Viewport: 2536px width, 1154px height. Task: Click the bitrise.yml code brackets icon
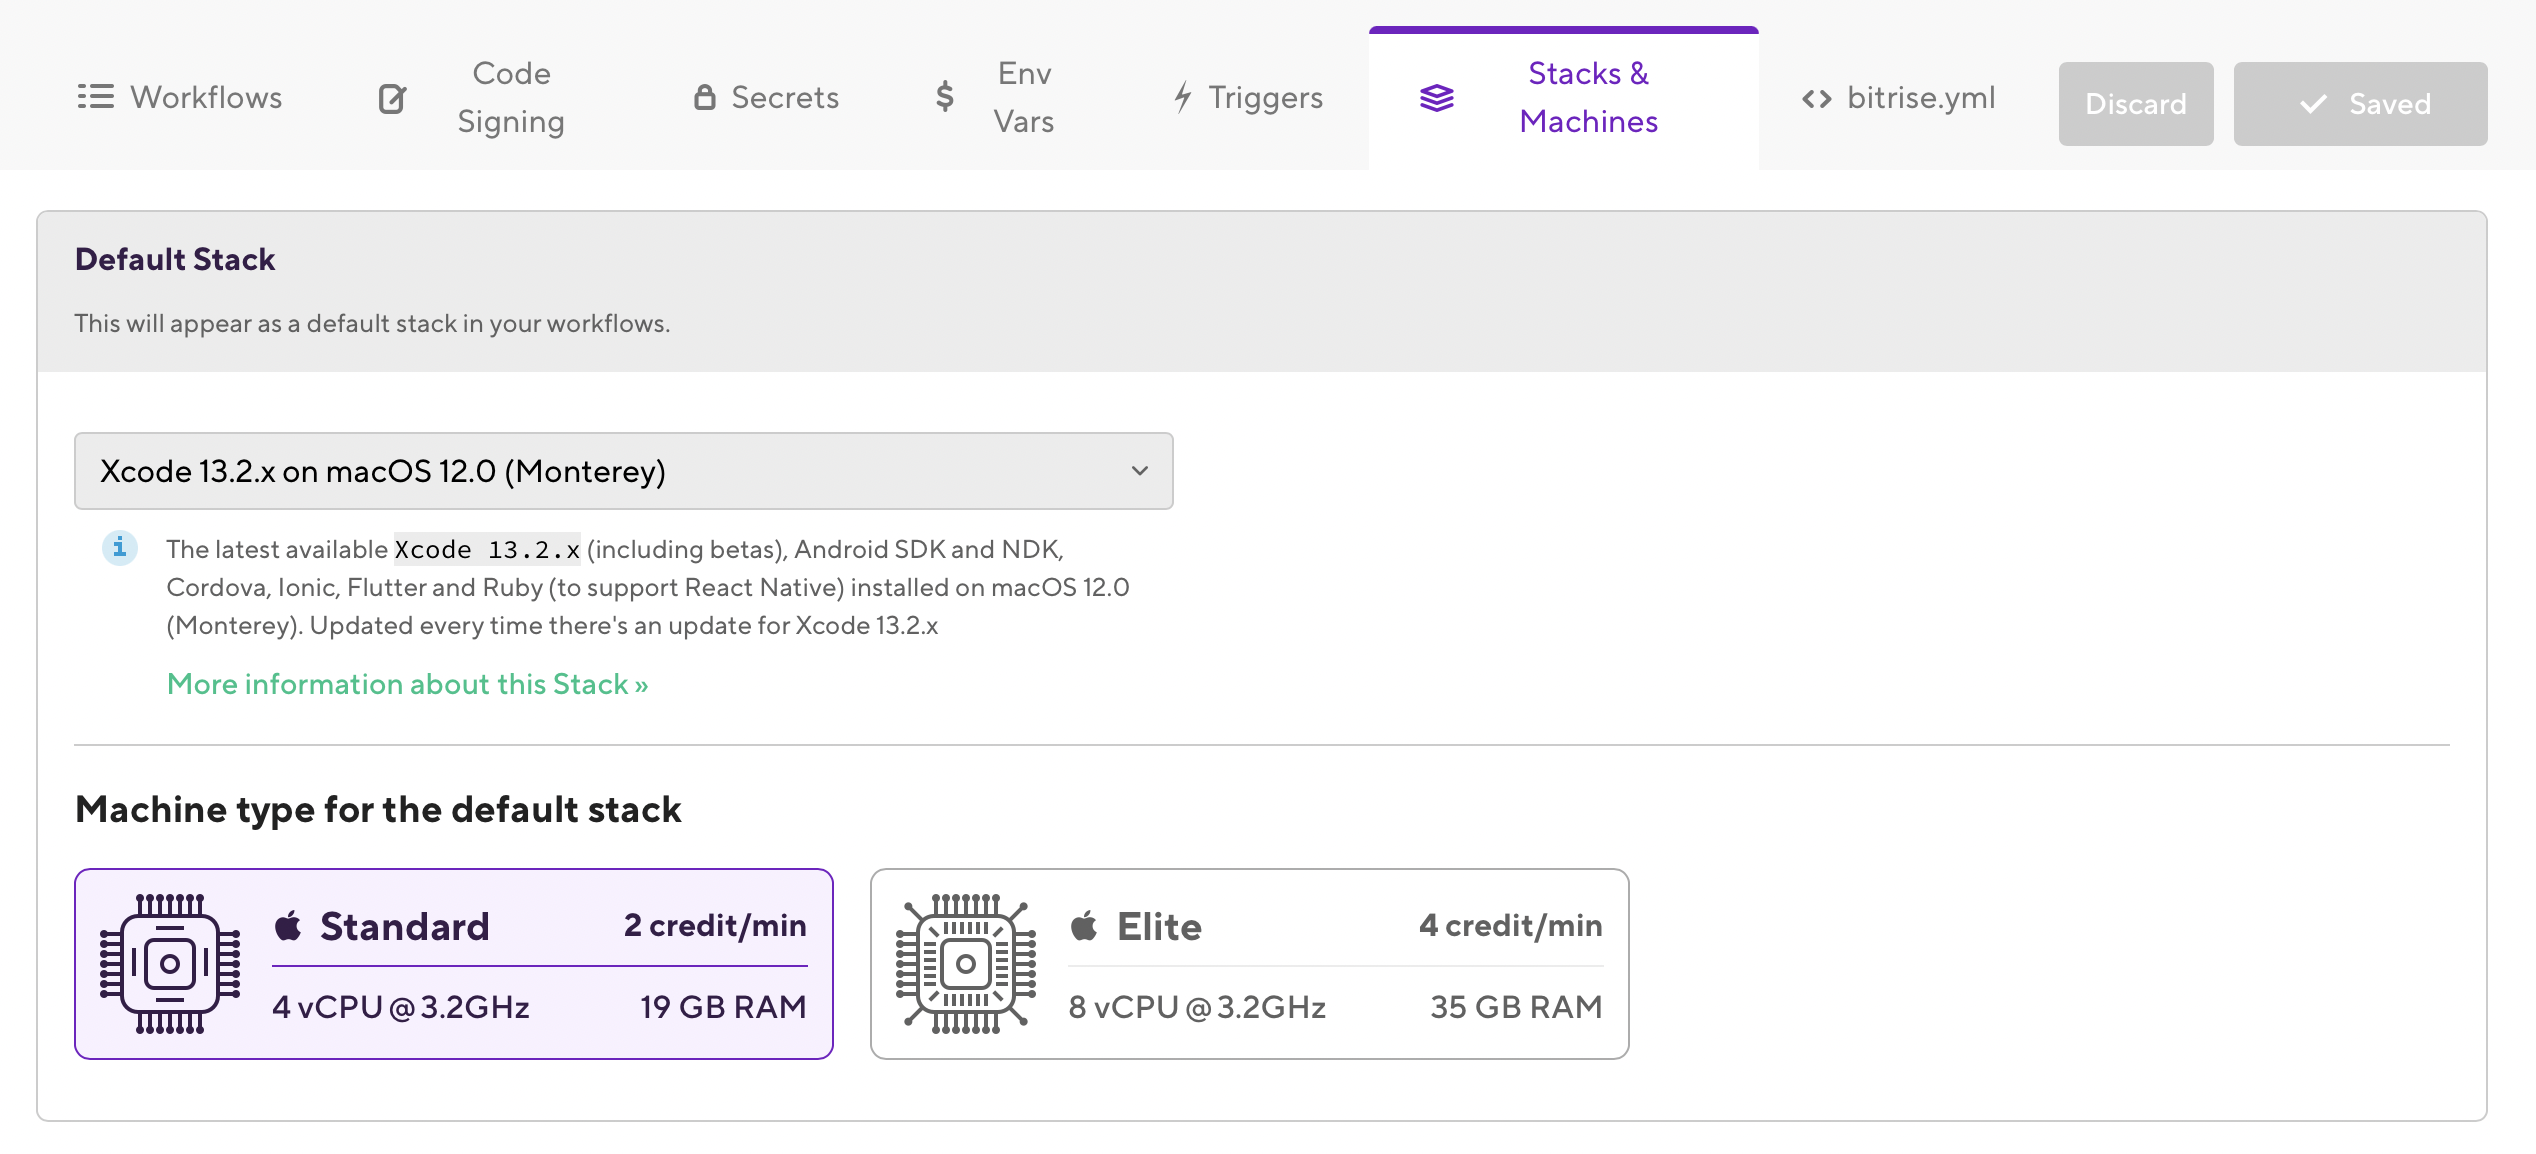1817,98
